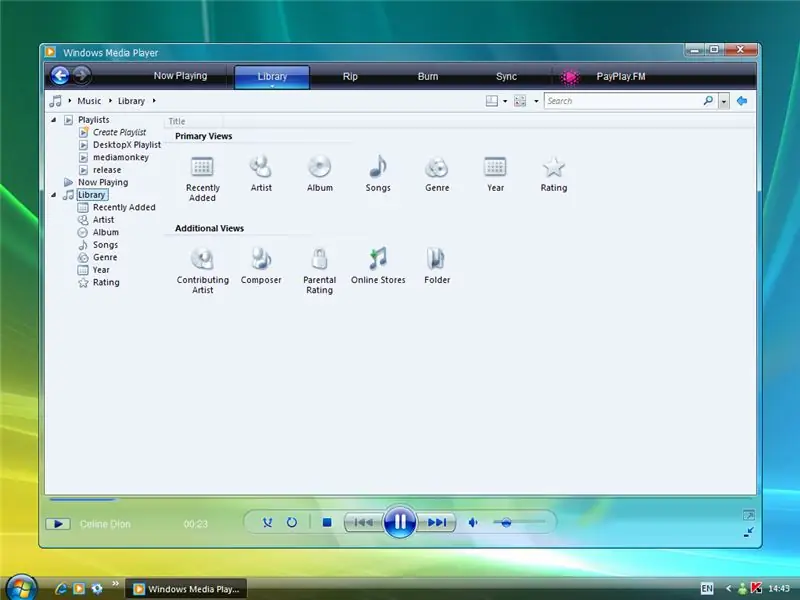The width and height of the screenshot is (800, 600).
Task: Click into the Search field
Action: tap(624, 101)
